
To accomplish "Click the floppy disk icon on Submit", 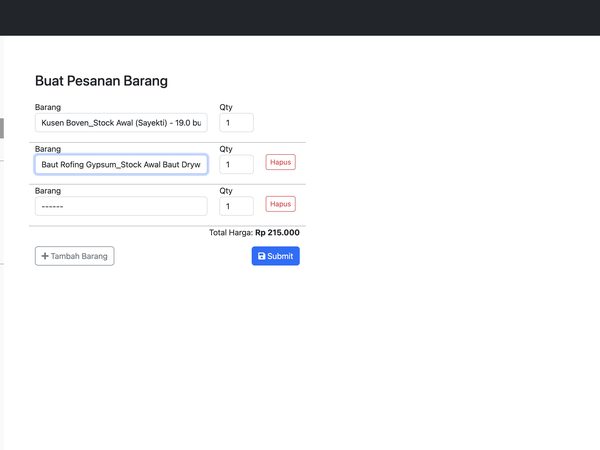I will 262,256.
